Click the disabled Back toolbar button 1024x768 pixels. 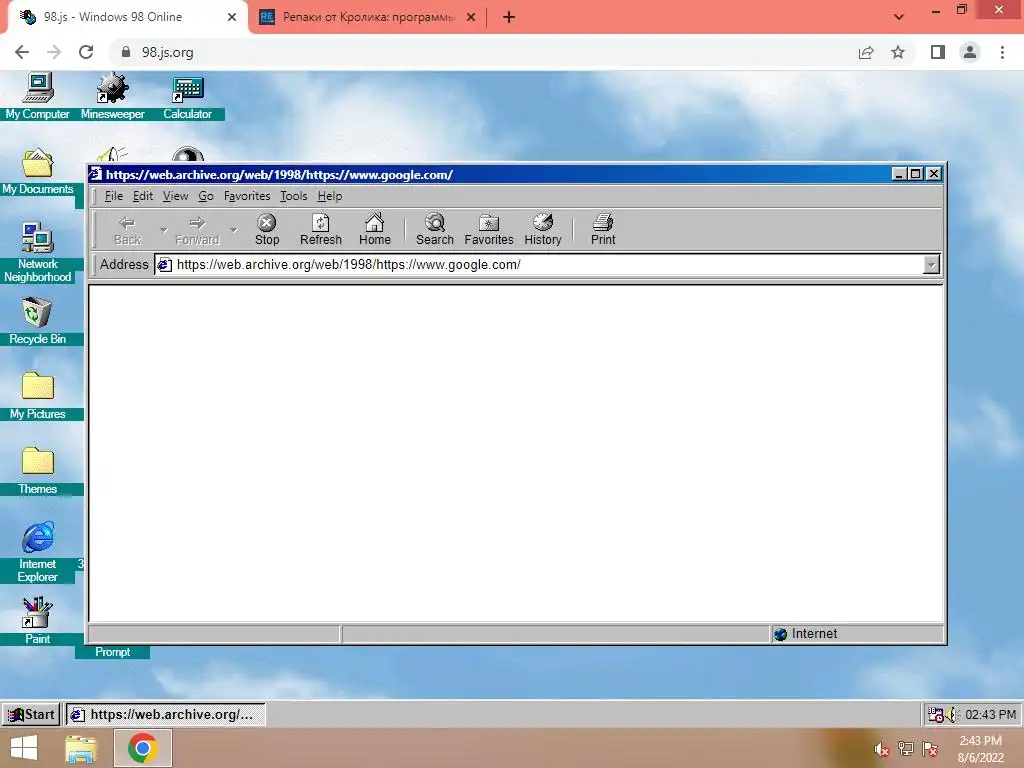click(127, 229)
